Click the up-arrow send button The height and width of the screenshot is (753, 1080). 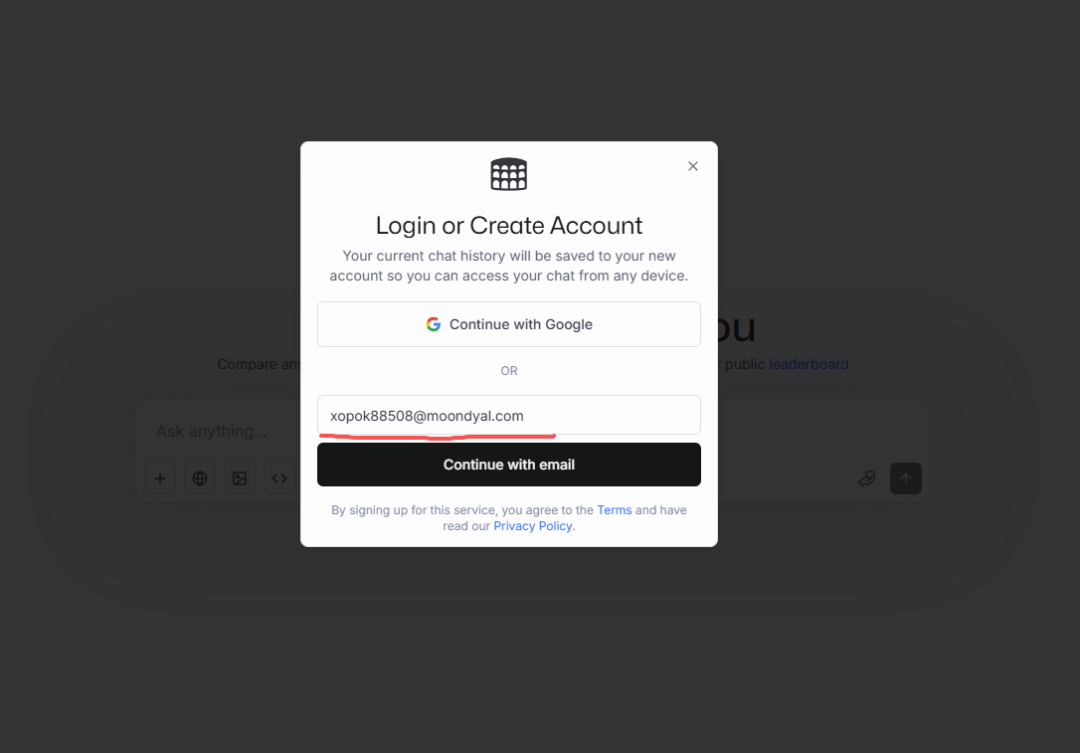pos(906,478)
